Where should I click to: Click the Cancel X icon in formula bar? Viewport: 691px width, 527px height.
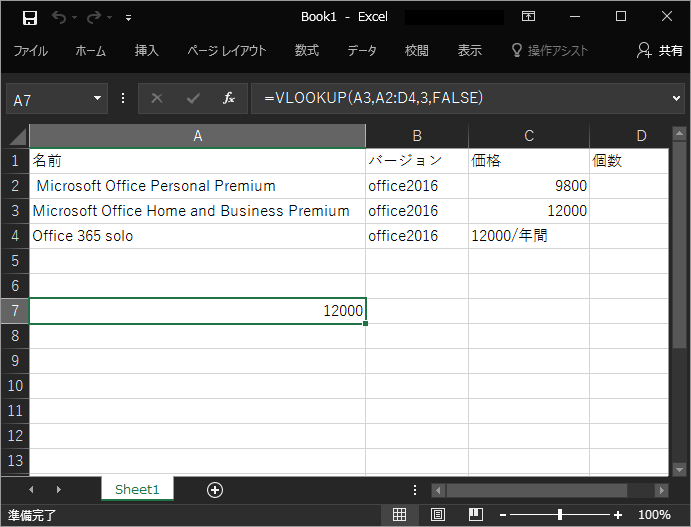point(156,98)
